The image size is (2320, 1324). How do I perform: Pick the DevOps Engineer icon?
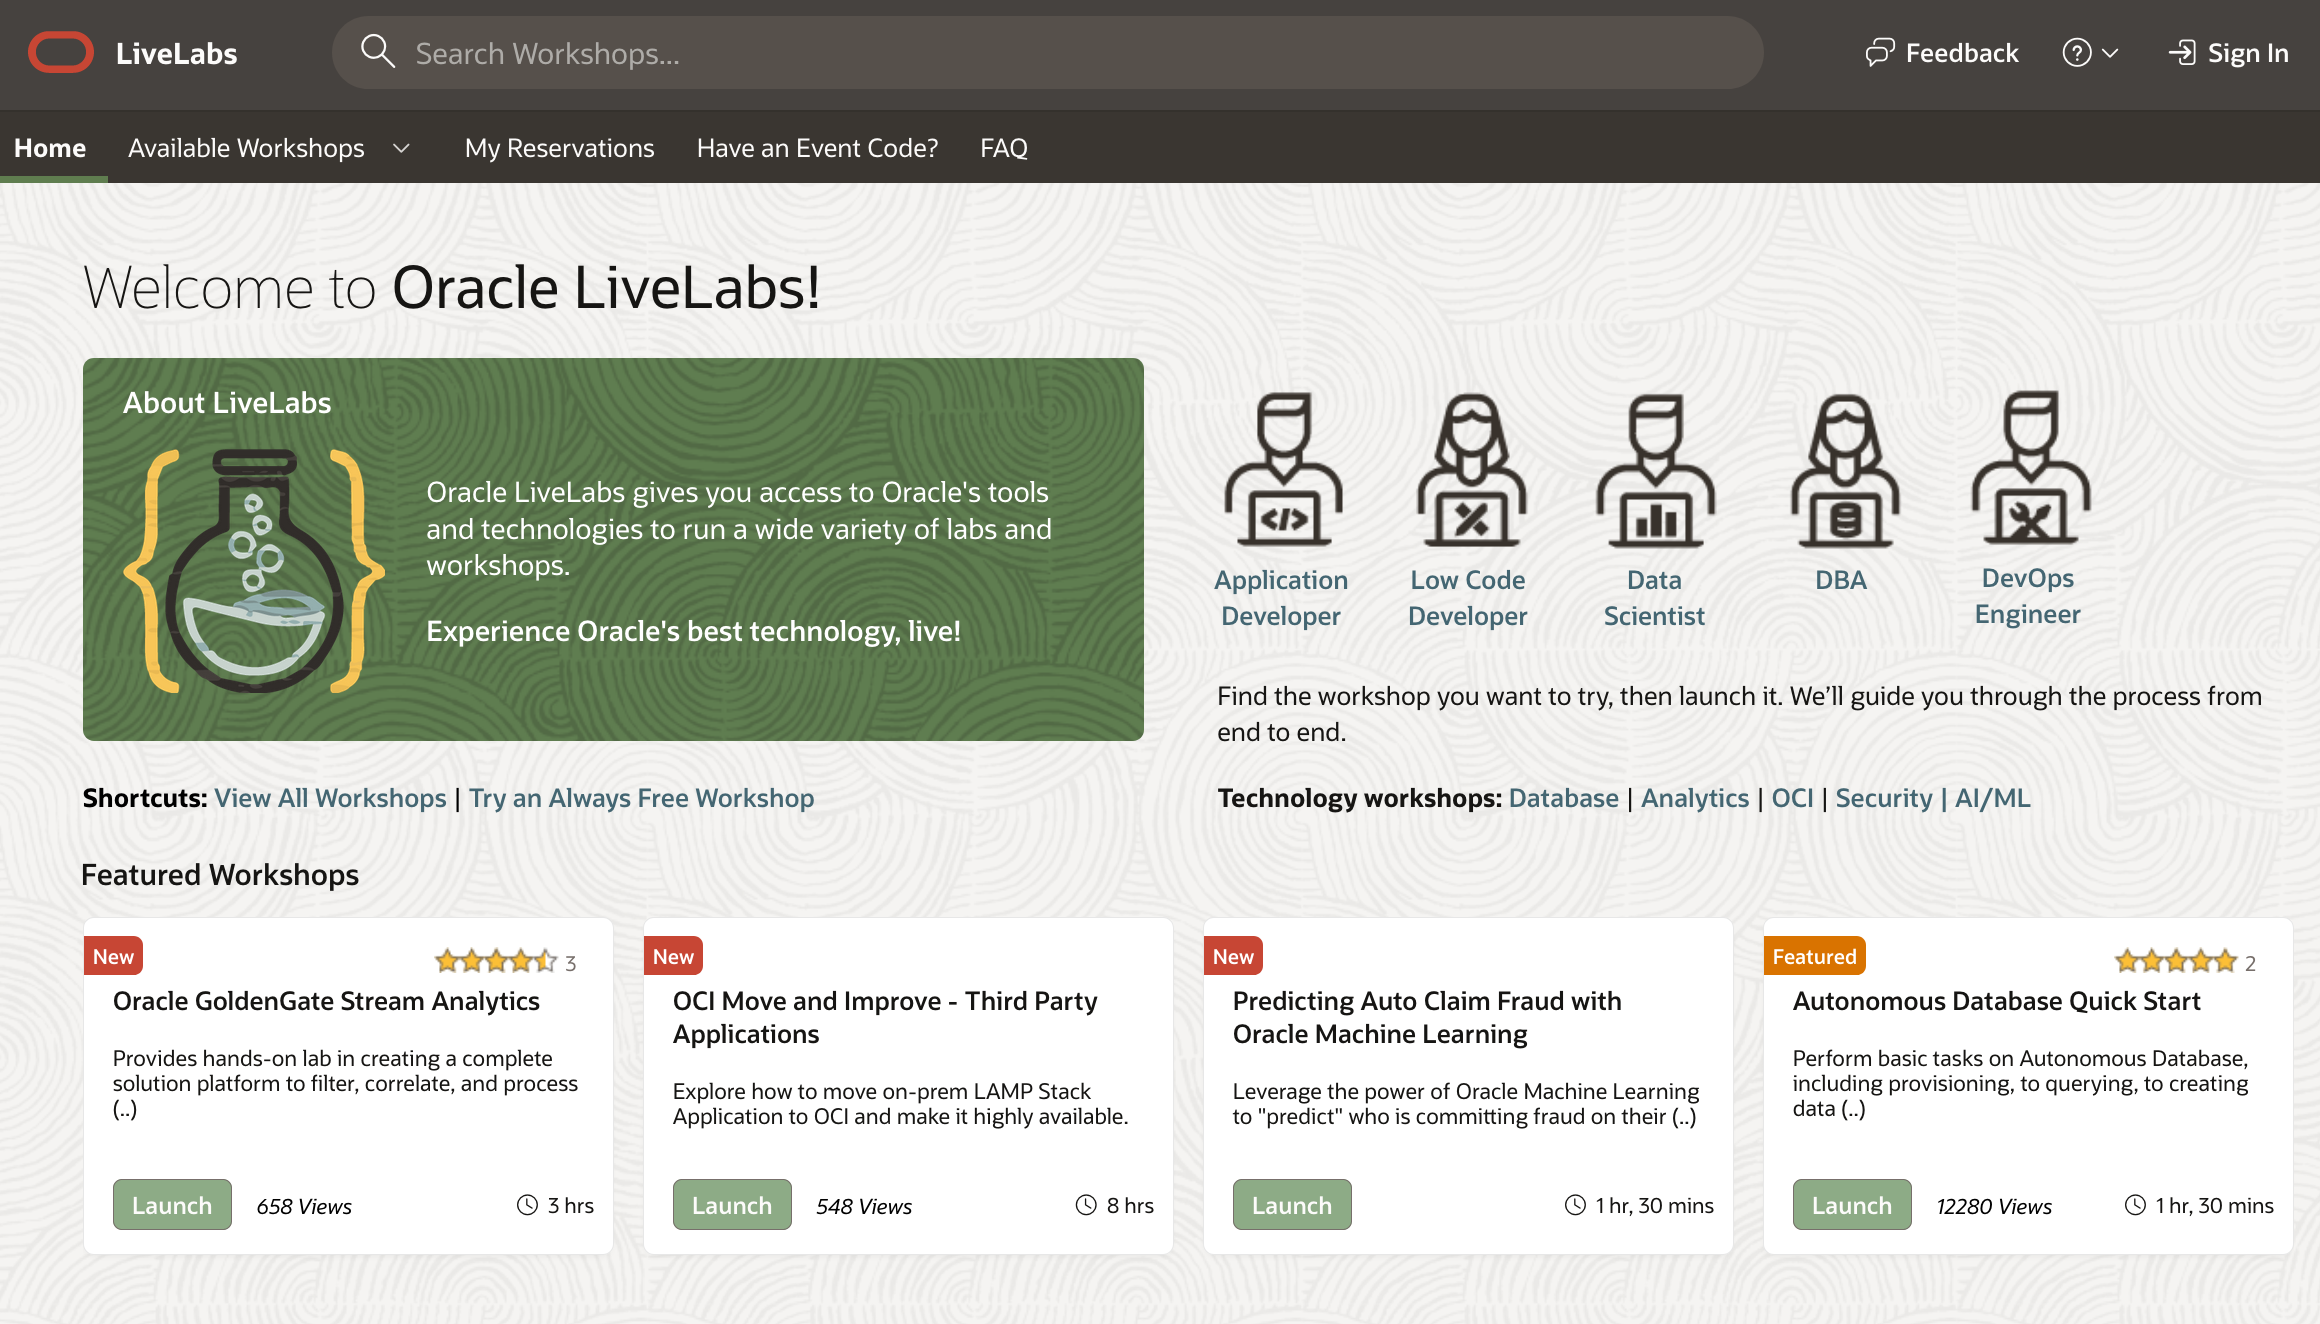click(2029, 467)
